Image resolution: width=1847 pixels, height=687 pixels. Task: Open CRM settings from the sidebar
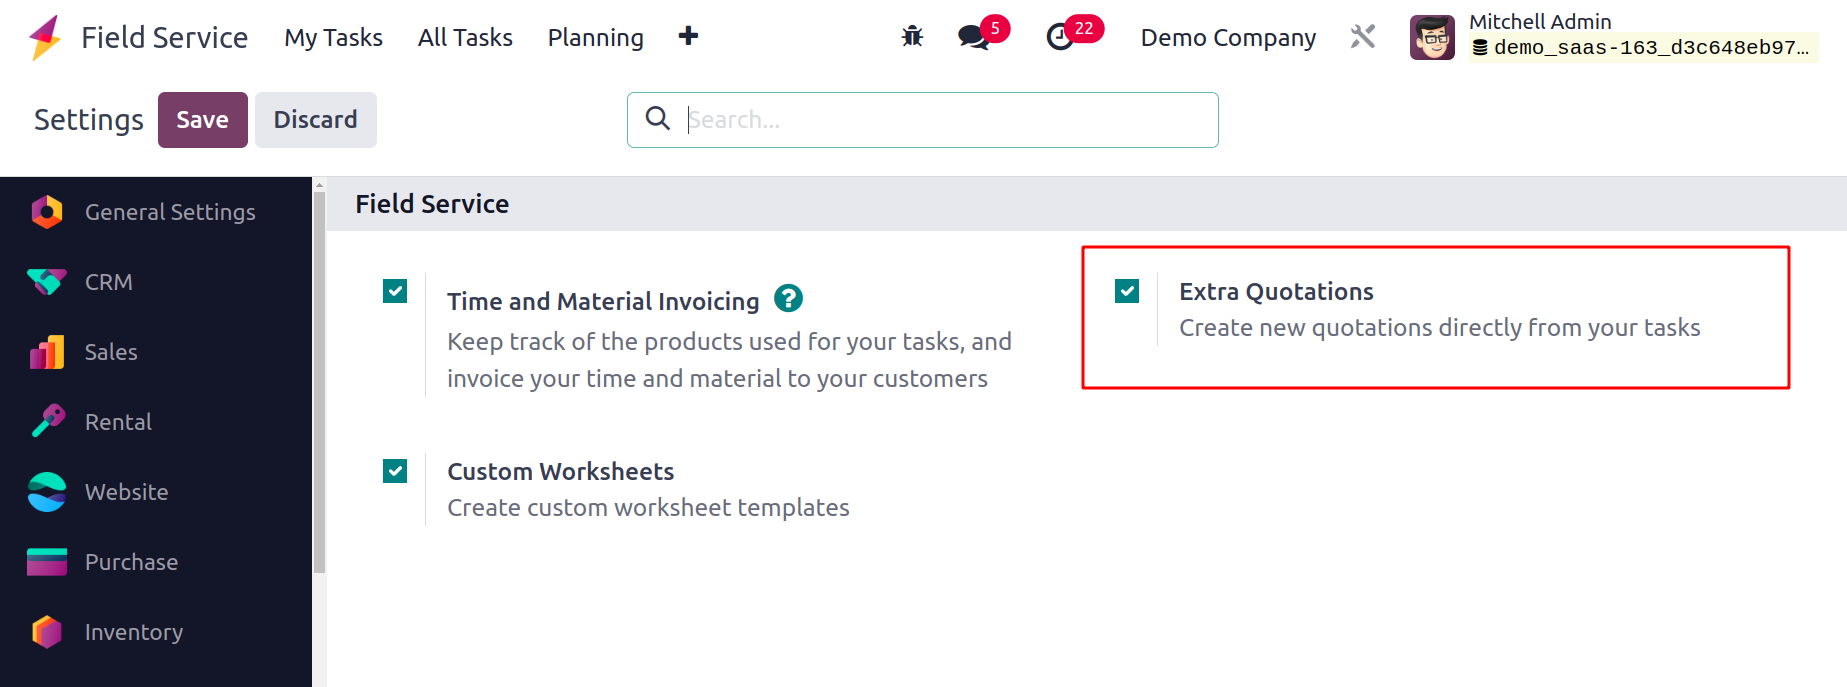coord(108,282)
